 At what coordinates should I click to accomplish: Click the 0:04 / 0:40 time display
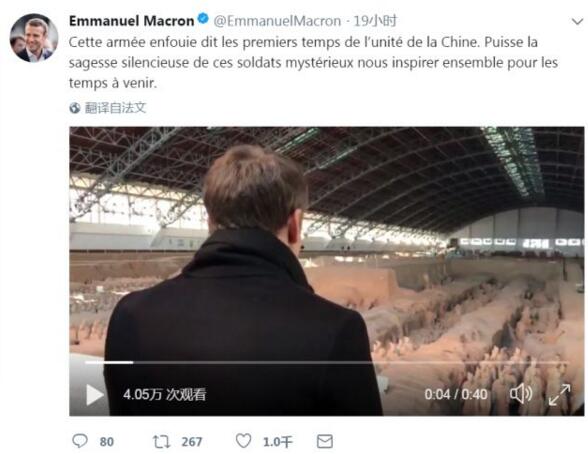coord(456,394)
